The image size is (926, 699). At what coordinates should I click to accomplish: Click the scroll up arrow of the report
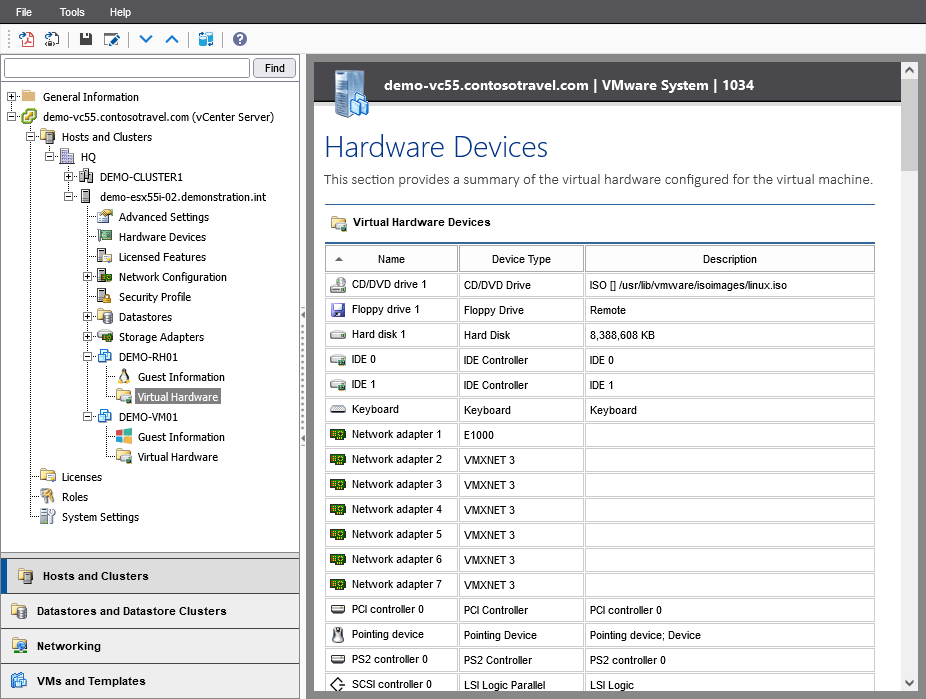909,71
